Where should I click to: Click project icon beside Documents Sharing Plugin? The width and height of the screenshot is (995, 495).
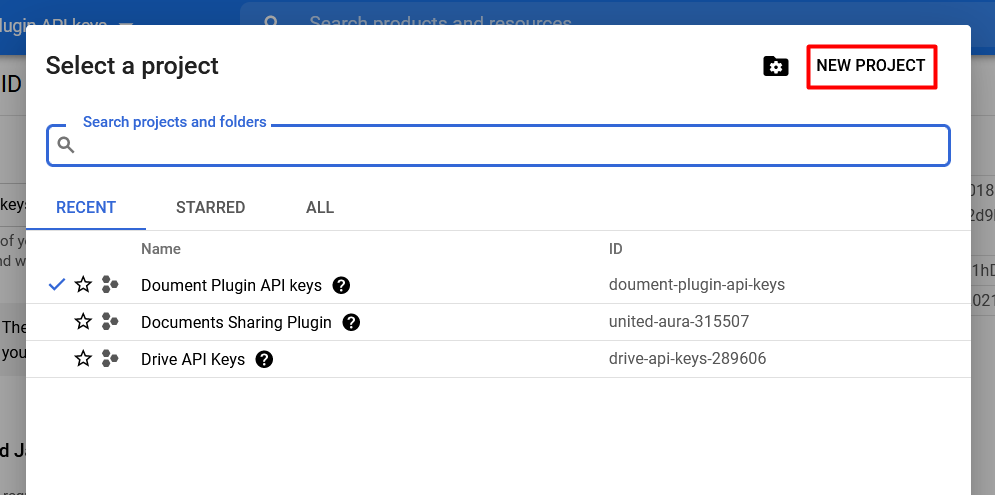click(x=110, y=322)
